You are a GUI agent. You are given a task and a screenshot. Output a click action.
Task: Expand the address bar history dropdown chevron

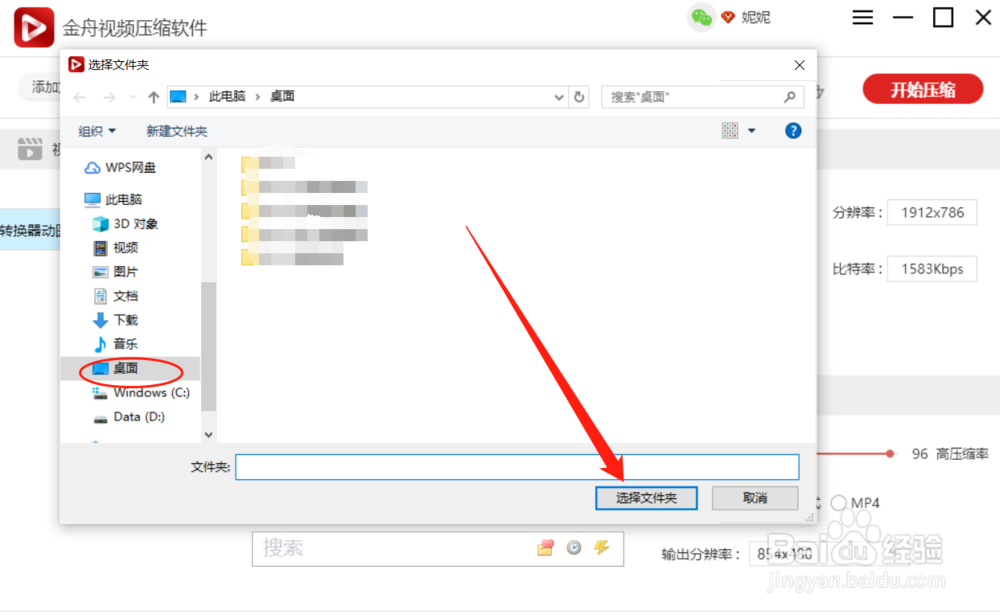[559, 96]
